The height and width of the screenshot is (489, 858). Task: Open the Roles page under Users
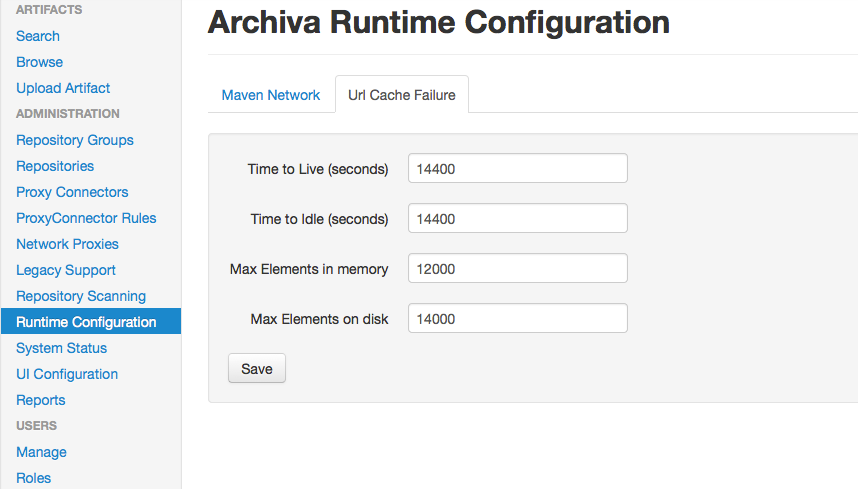33,478
